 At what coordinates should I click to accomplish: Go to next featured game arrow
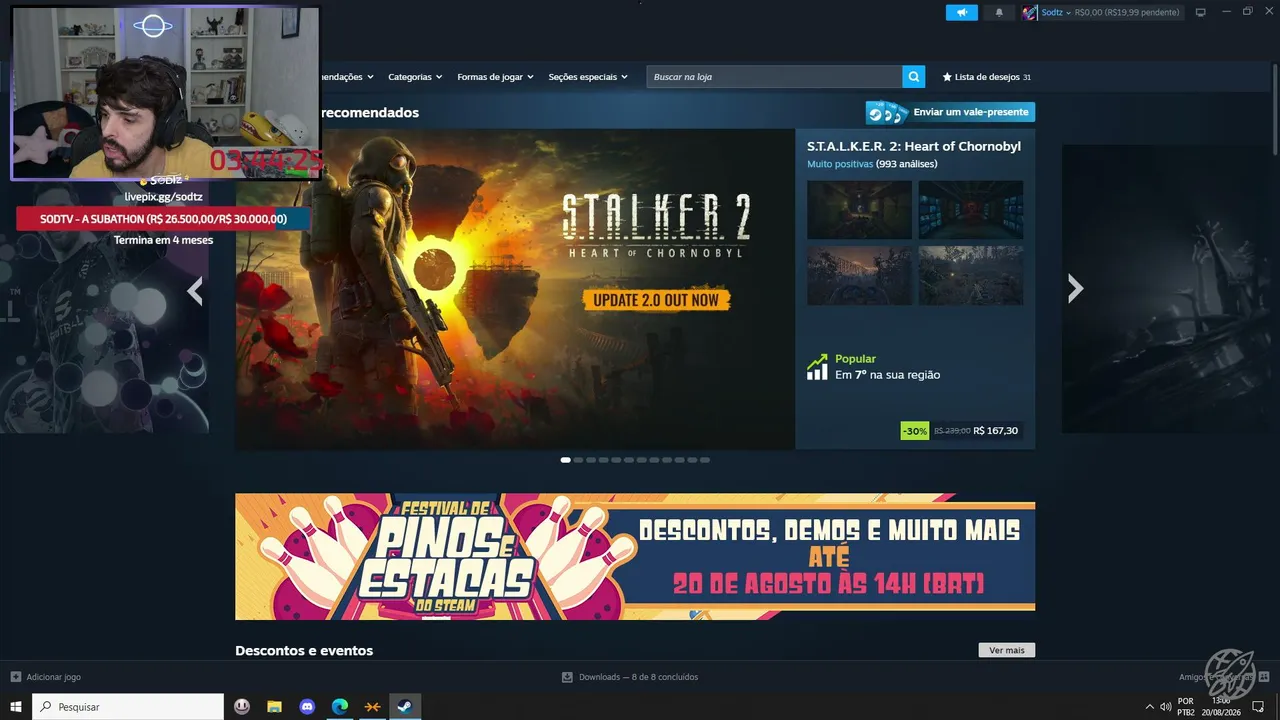pyautogui.click(x=1075, y=289)
